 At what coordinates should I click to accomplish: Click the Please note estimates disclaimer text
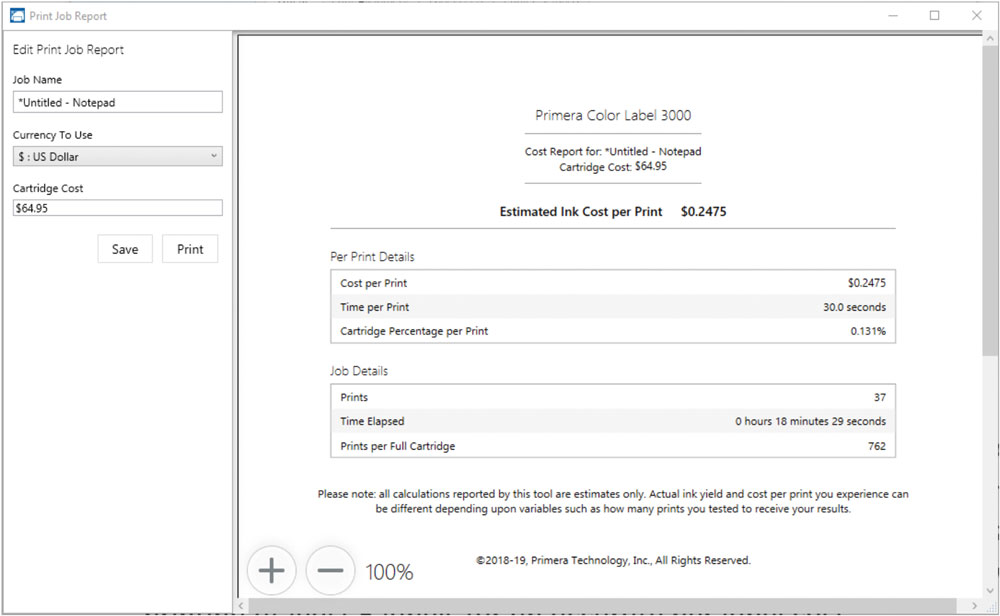tap(613, 501)
